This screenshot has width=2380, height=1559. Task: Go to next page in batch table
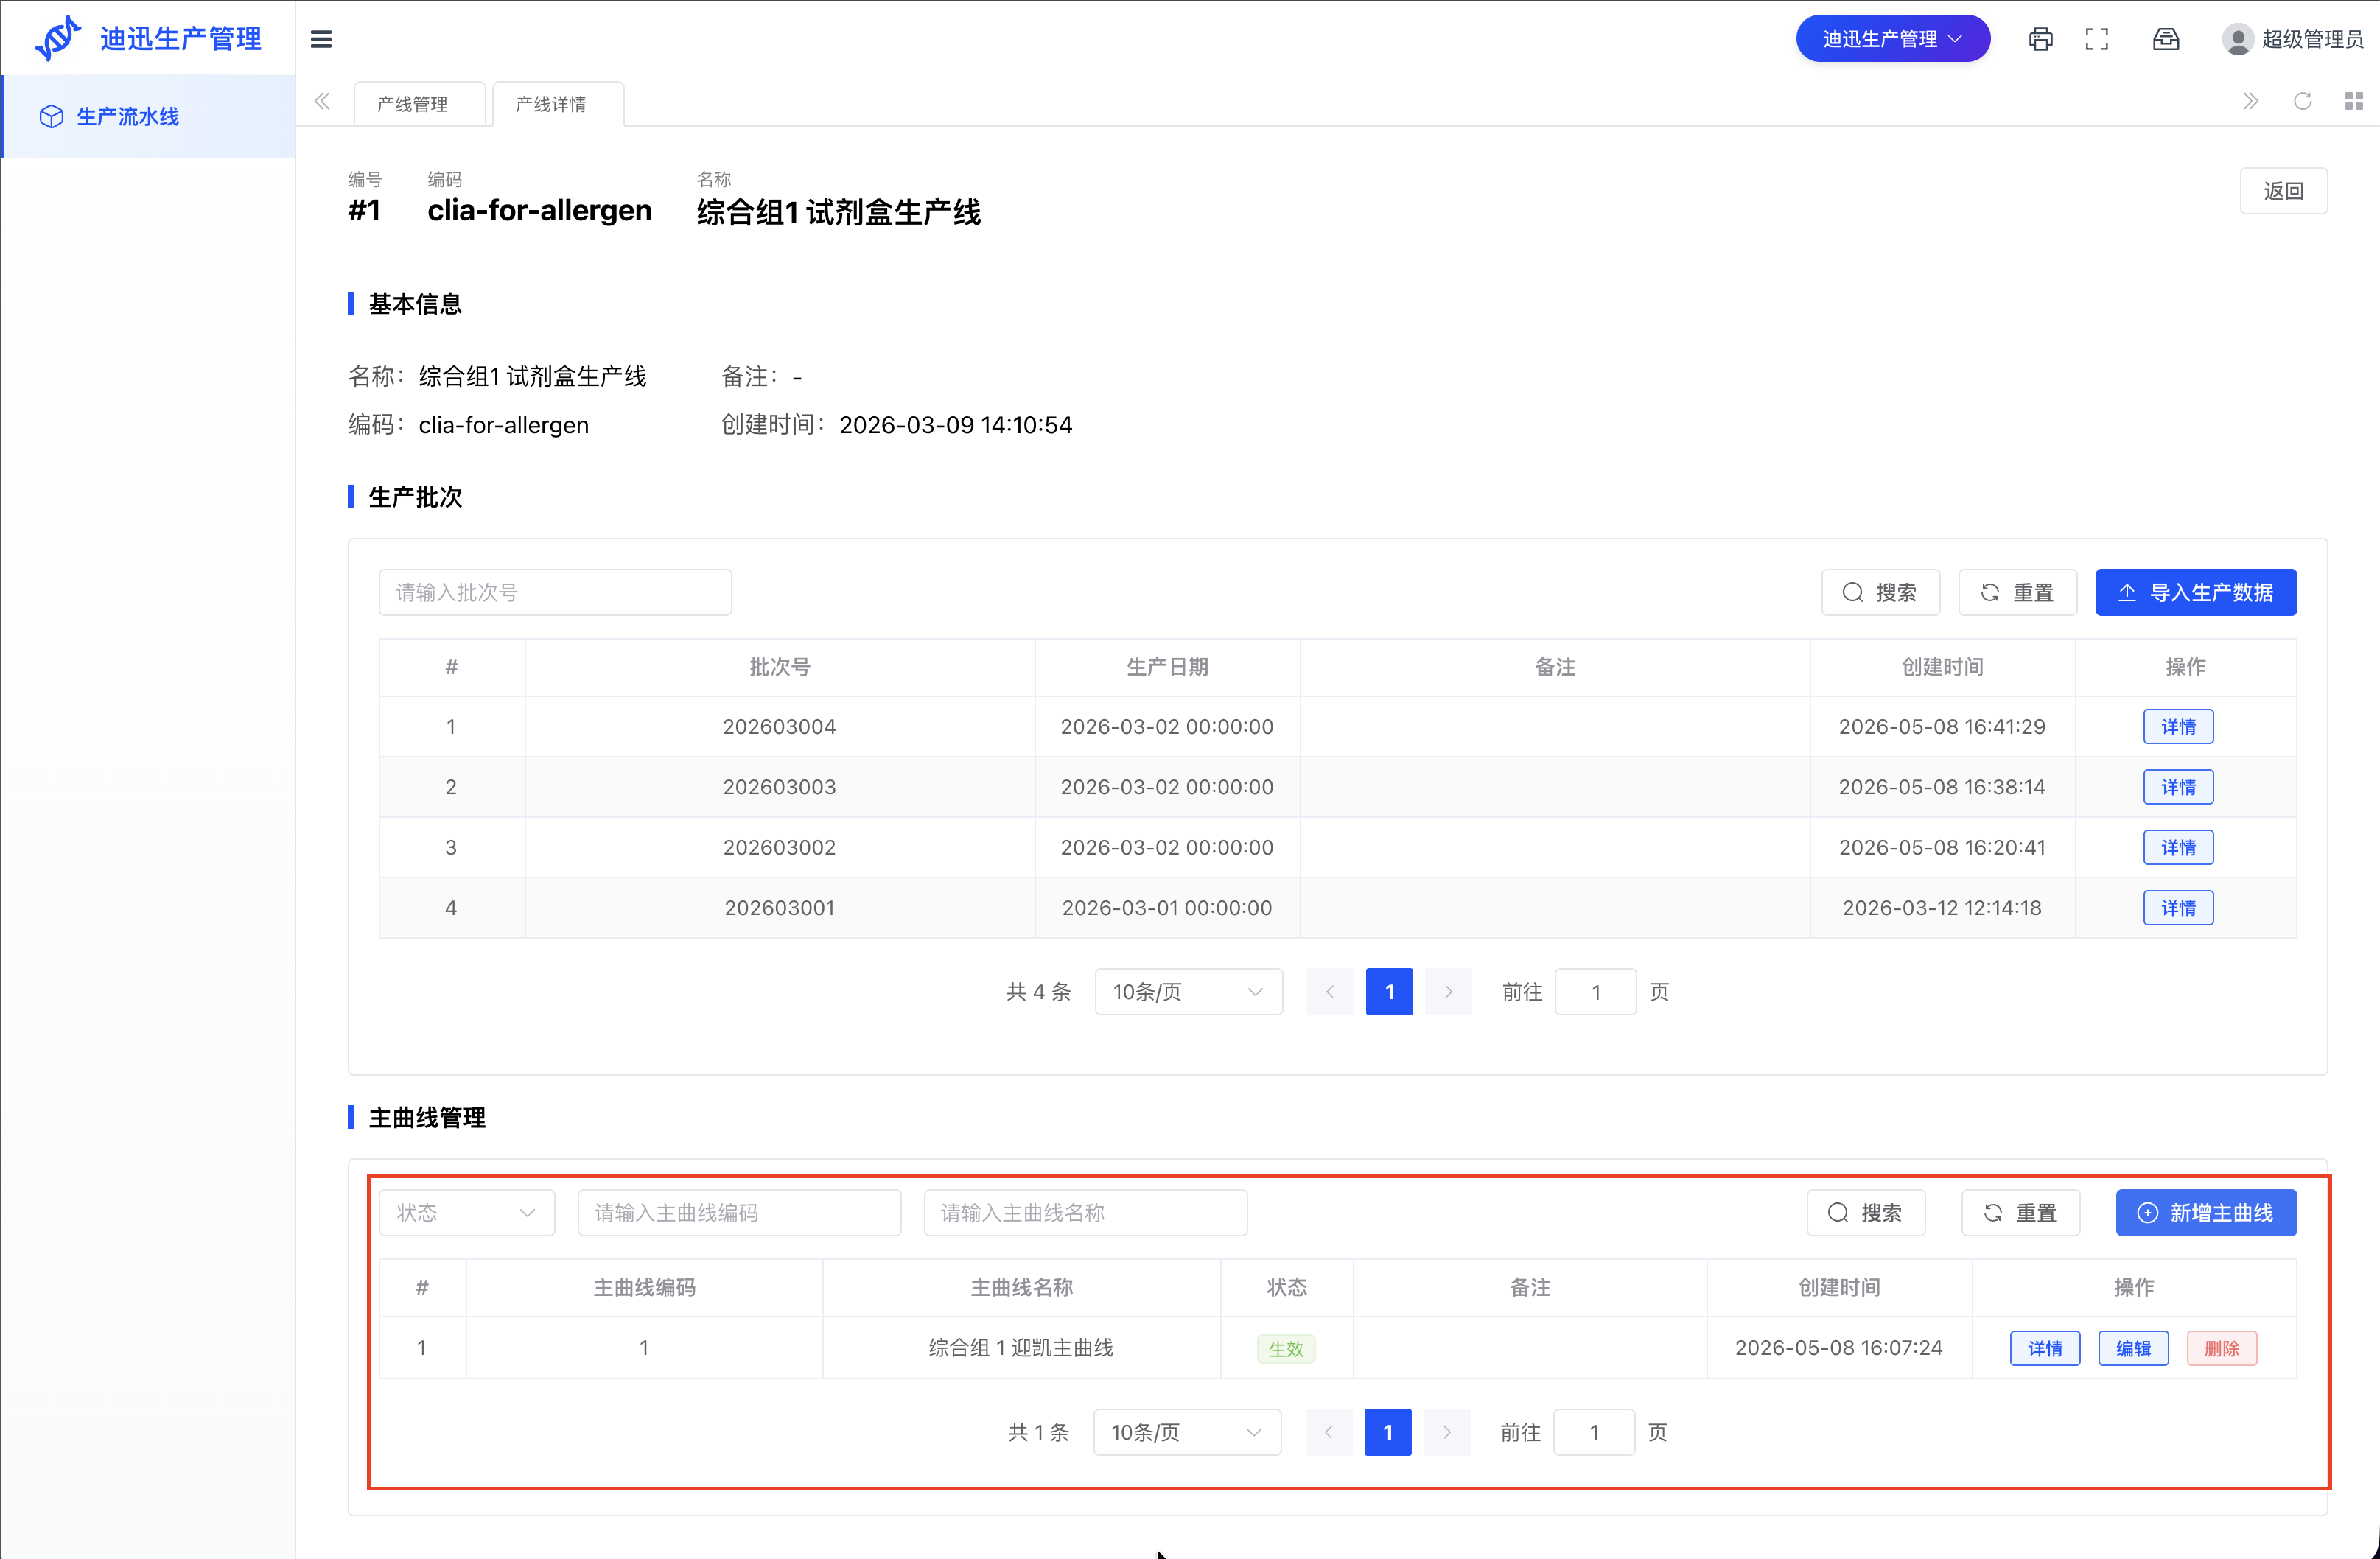1448,992
